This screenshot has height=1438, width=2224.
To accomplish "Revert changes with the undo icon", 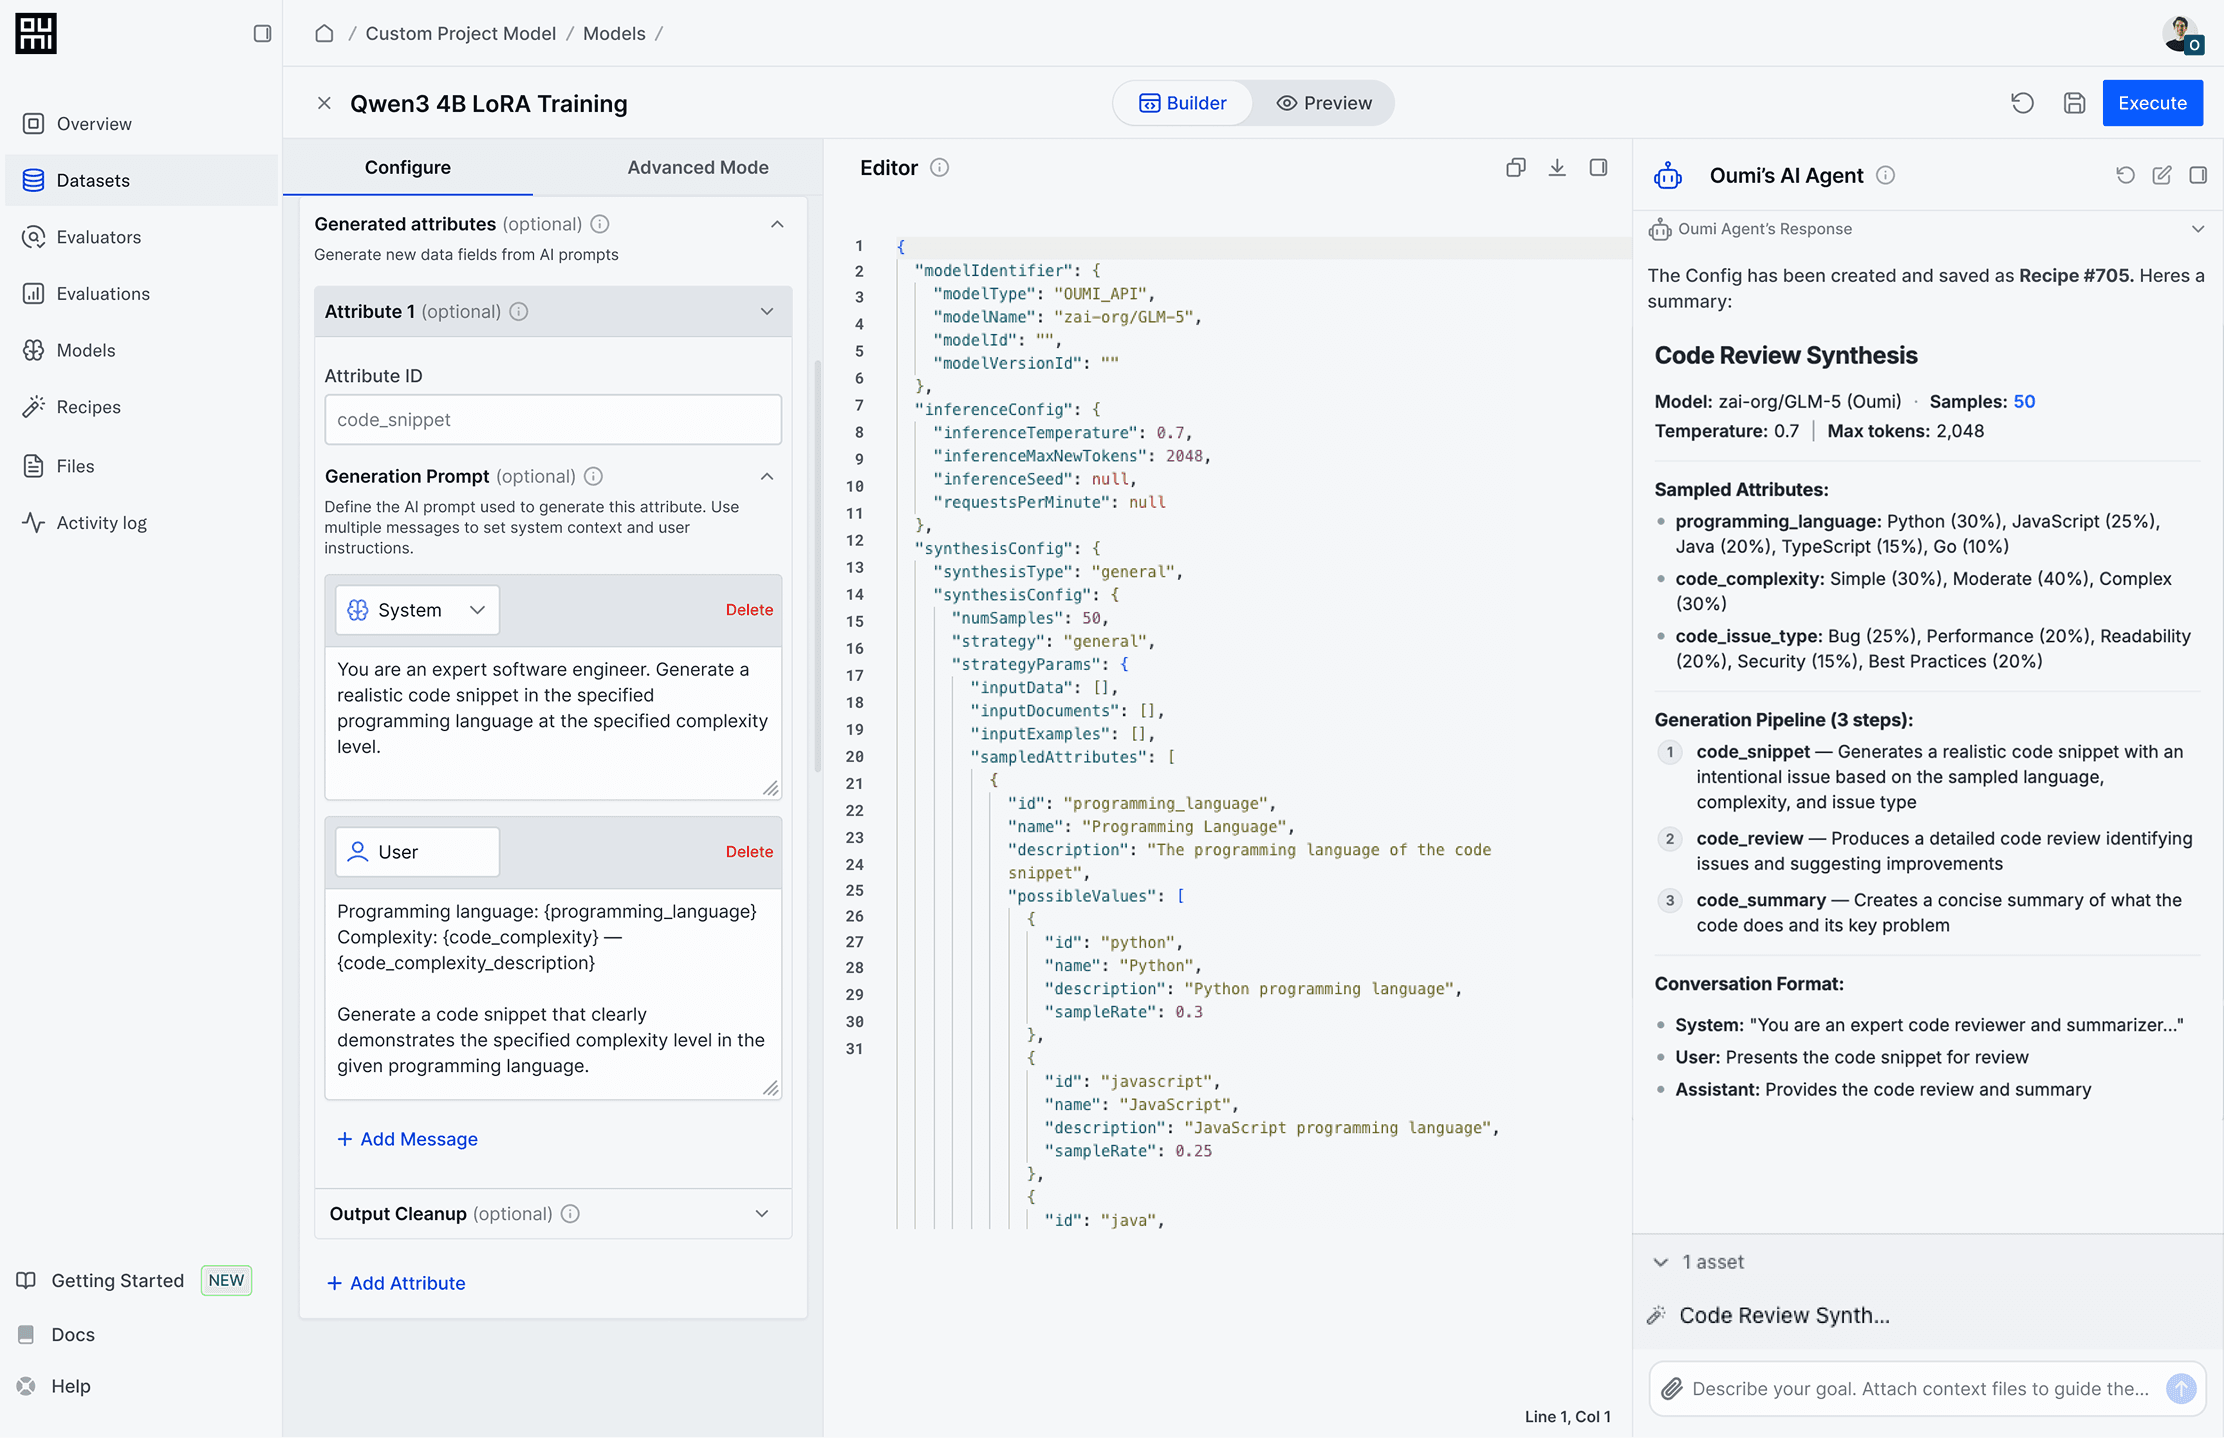I will (2022, 103).
